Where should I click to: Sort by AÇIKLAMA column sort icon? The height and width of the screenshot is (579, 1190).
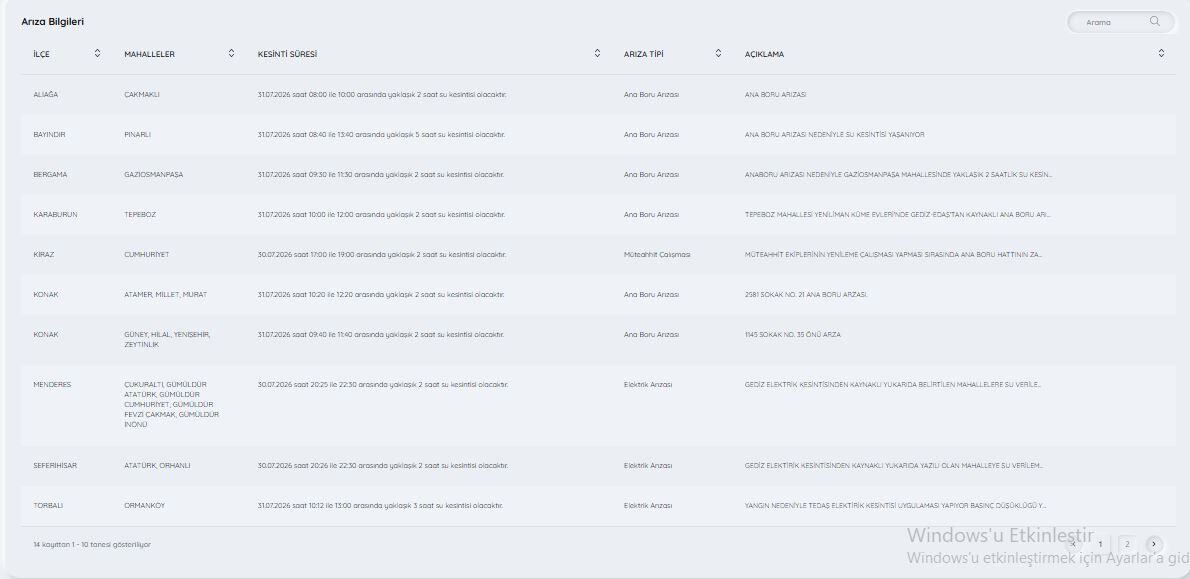pos(1161,53)
